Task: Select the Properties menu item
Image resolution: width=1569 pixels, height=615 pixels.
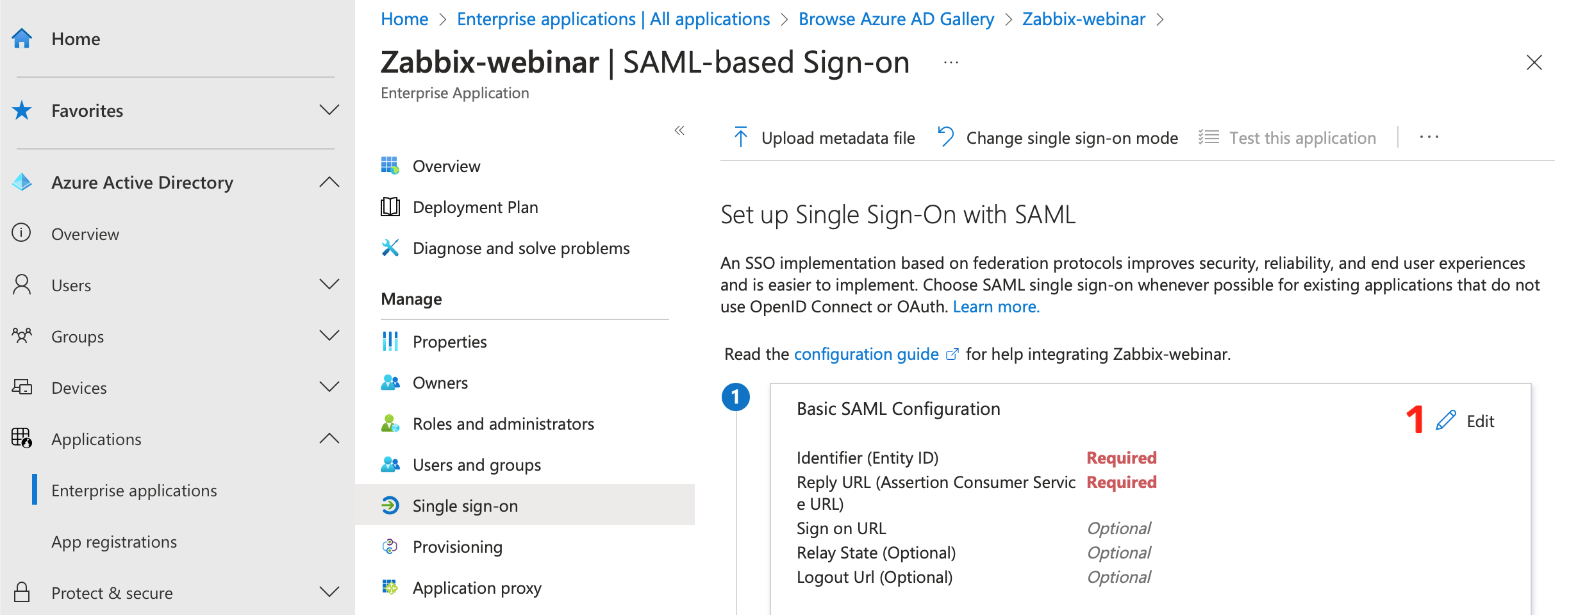Action: point(450,341)
